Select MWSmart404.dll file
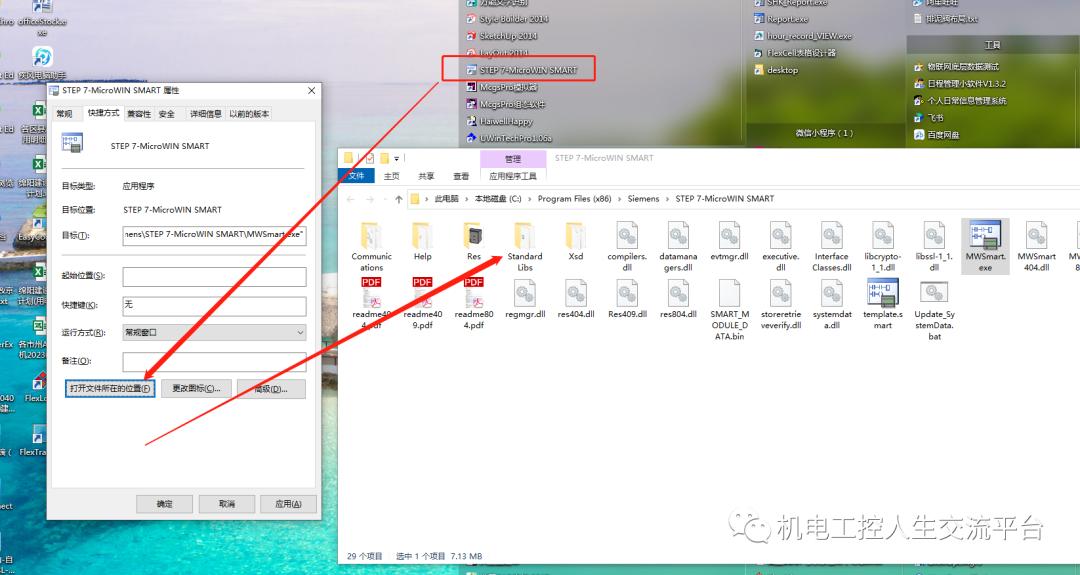The height and width of the screenshot is (575, 1080). click(1036, 247)
